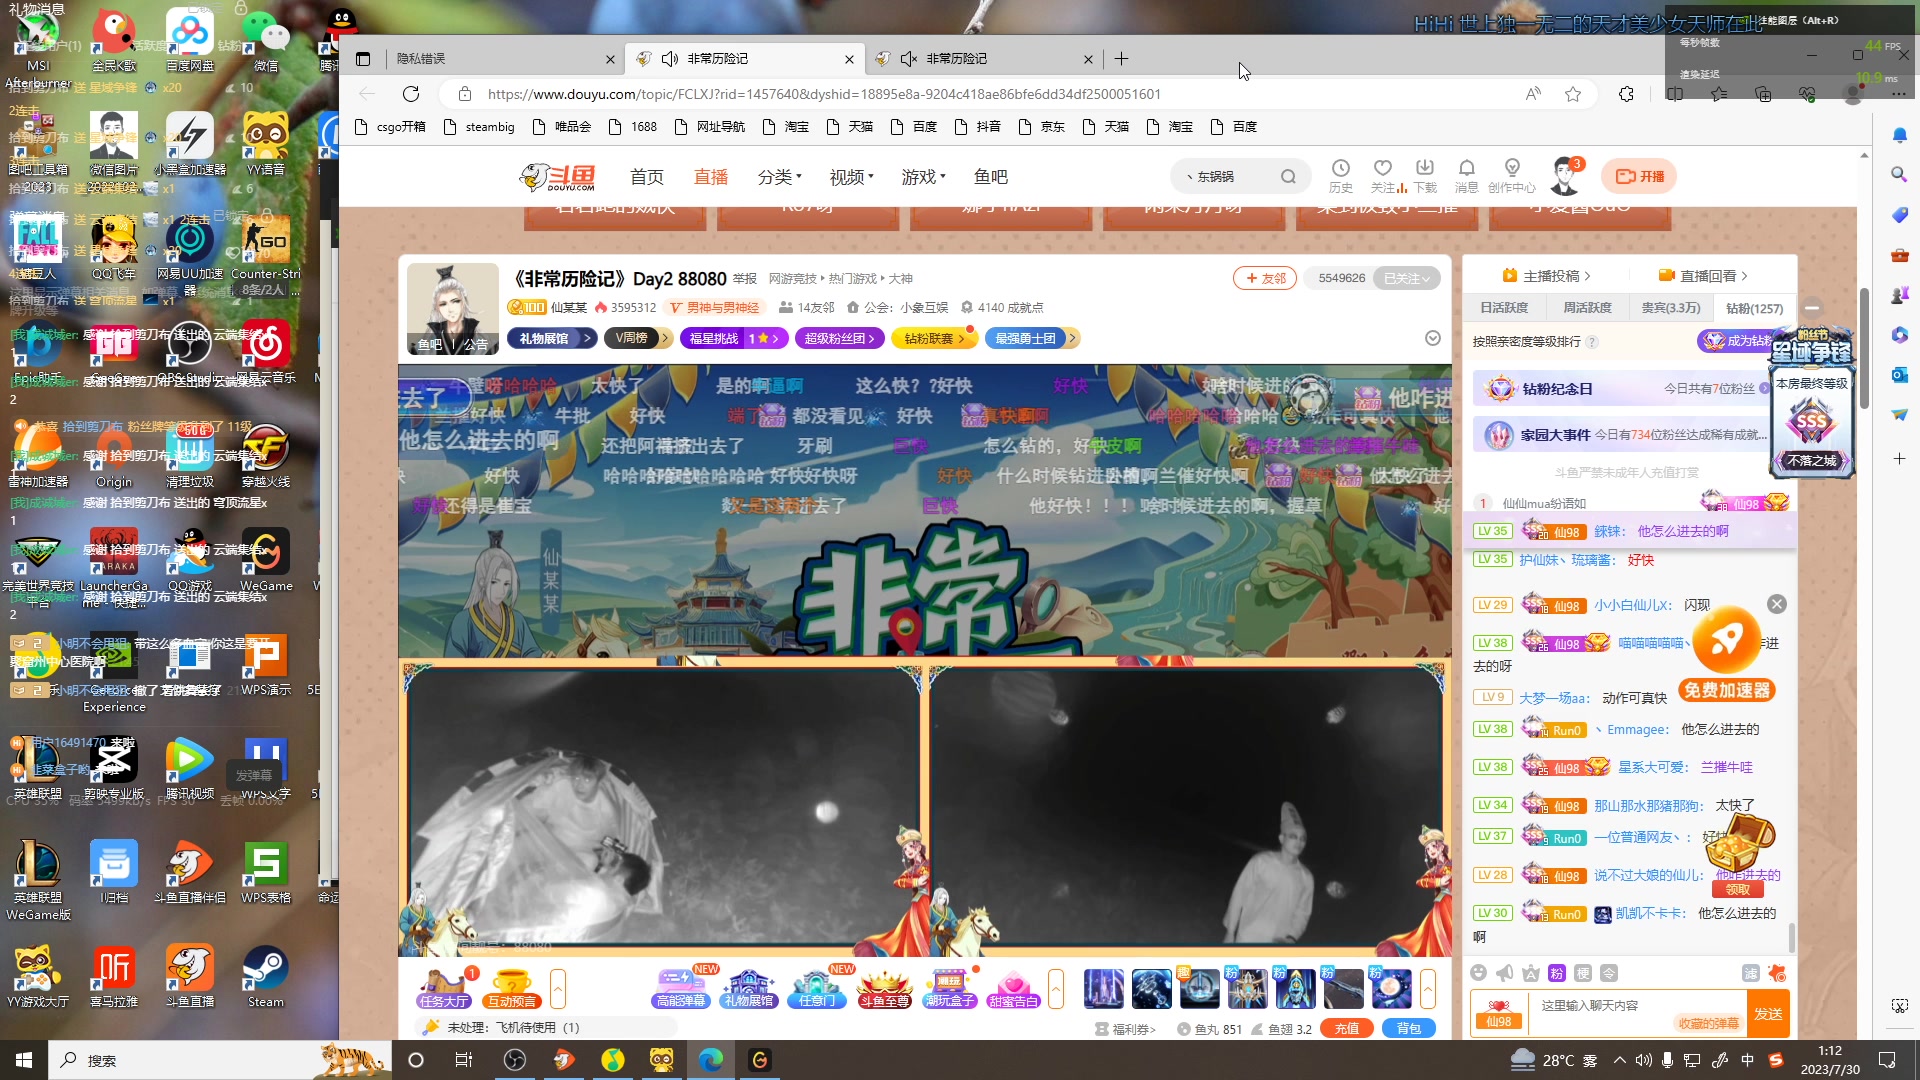Go to the 首页 home menu
Screen dimensions: 1920x1080
click(647, 177)
